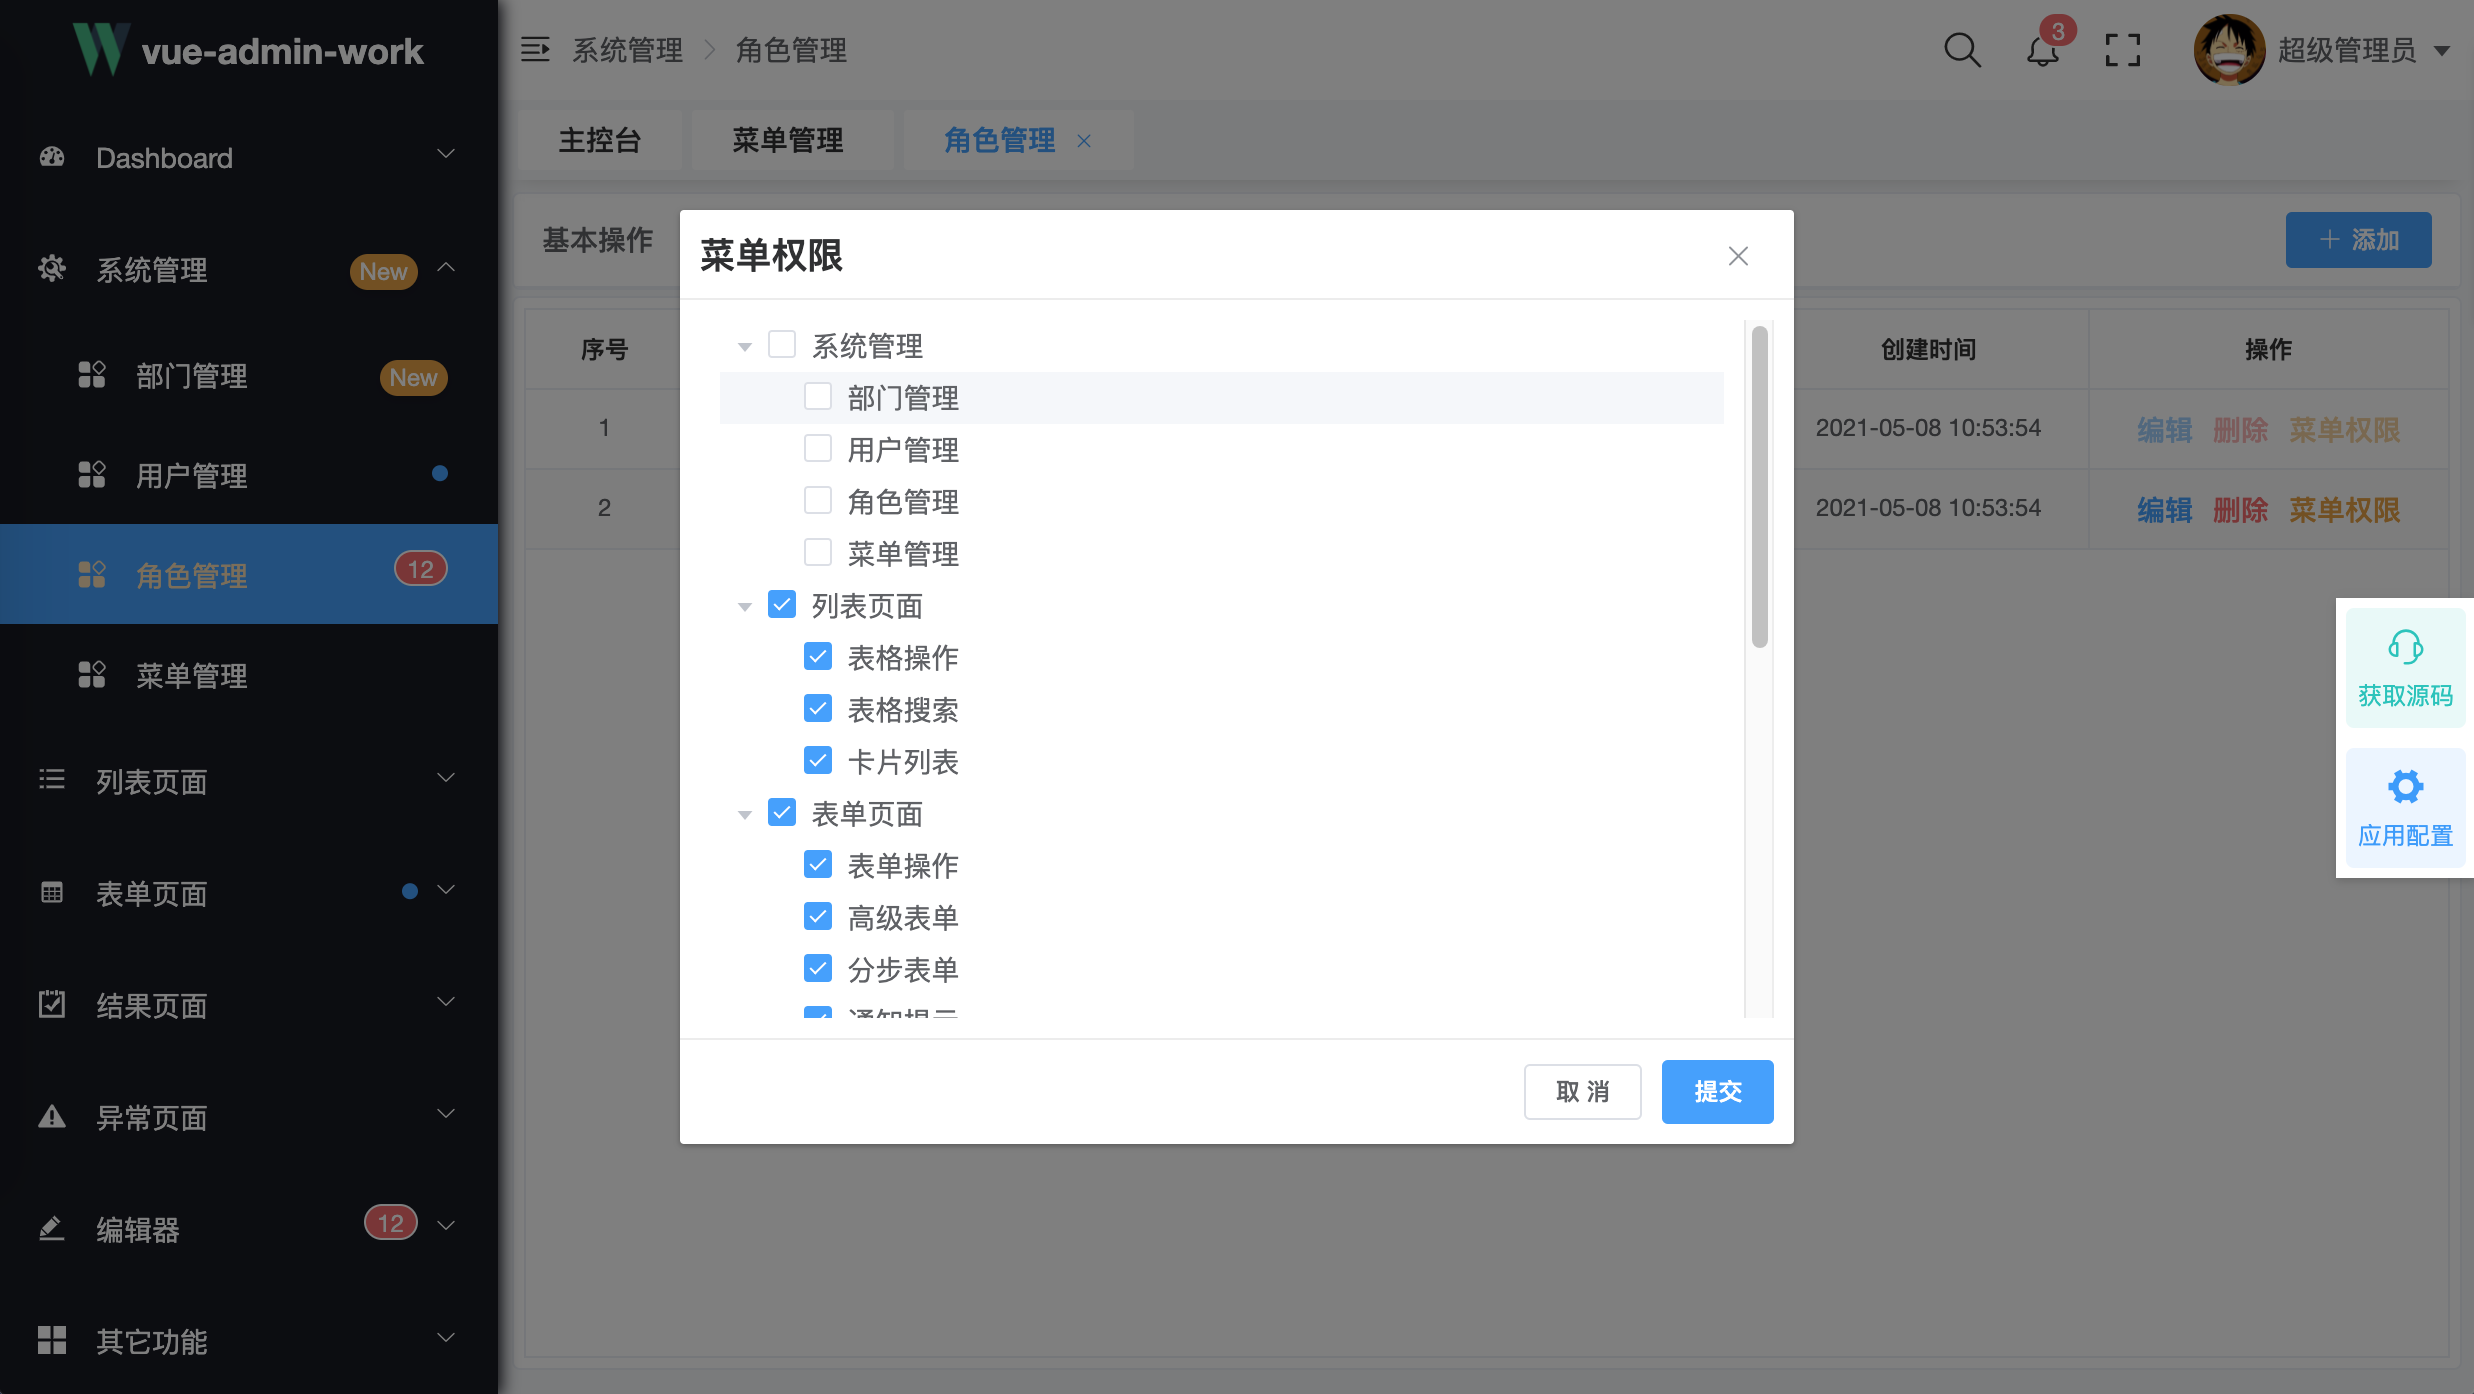The image size is (2474, 1394).
Task: Click the 表单页面 table icon in sidebar
Action: point(52,892)
